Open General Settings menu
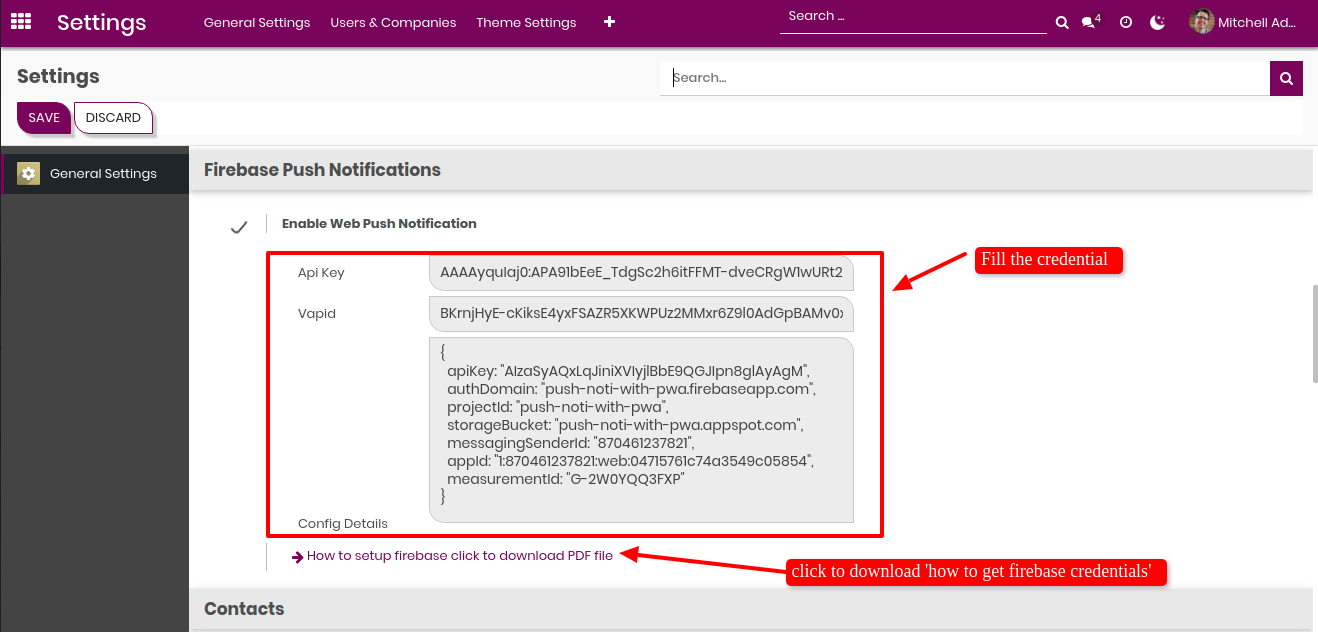 257,22
